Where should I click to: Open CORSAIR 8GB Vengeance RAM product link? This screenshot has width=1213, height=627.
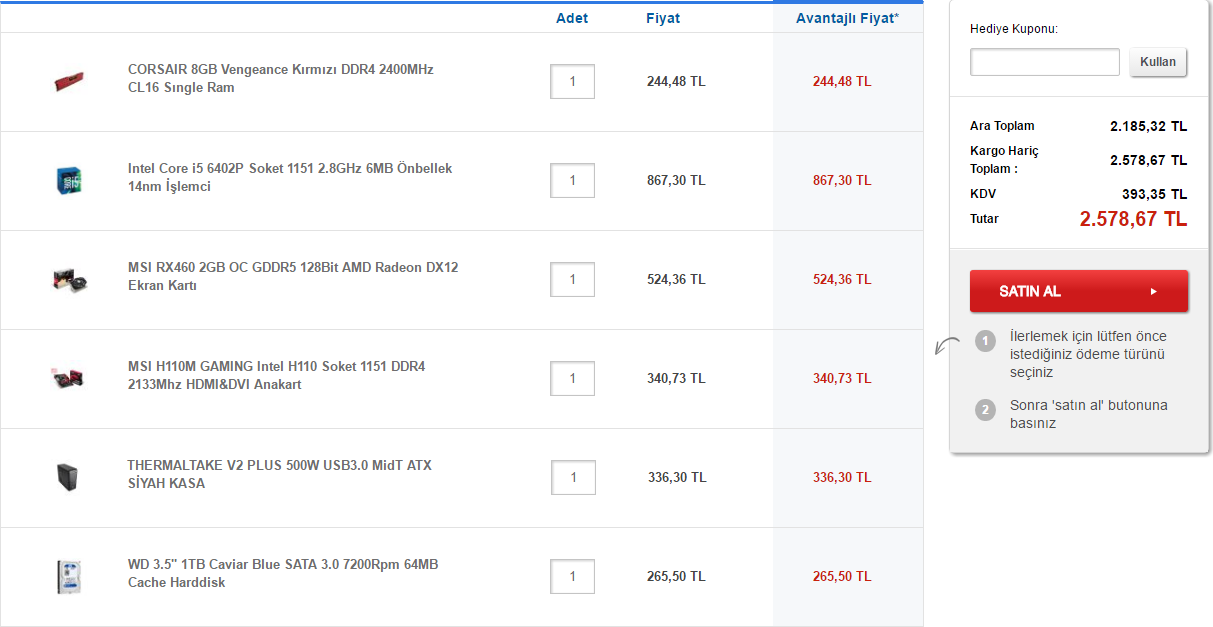point(280,78)
